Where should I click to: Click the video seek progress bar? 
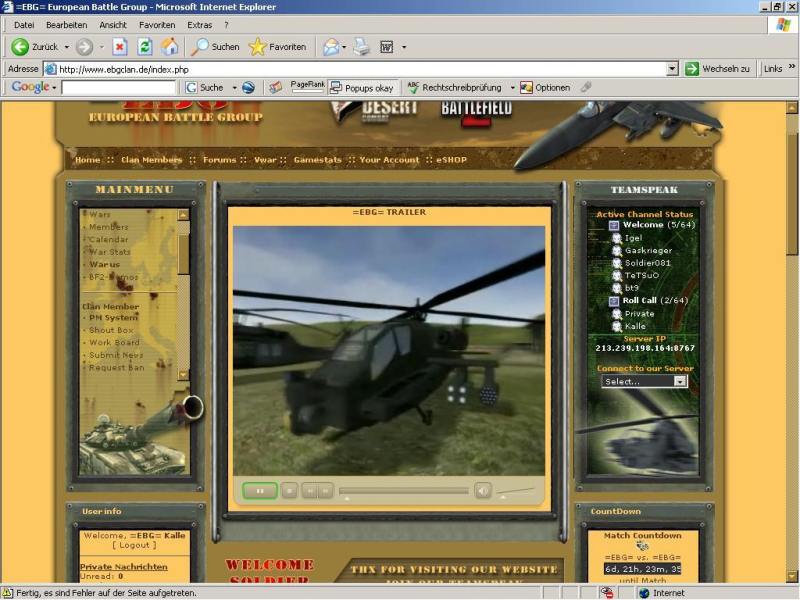(x=403, y=491)
